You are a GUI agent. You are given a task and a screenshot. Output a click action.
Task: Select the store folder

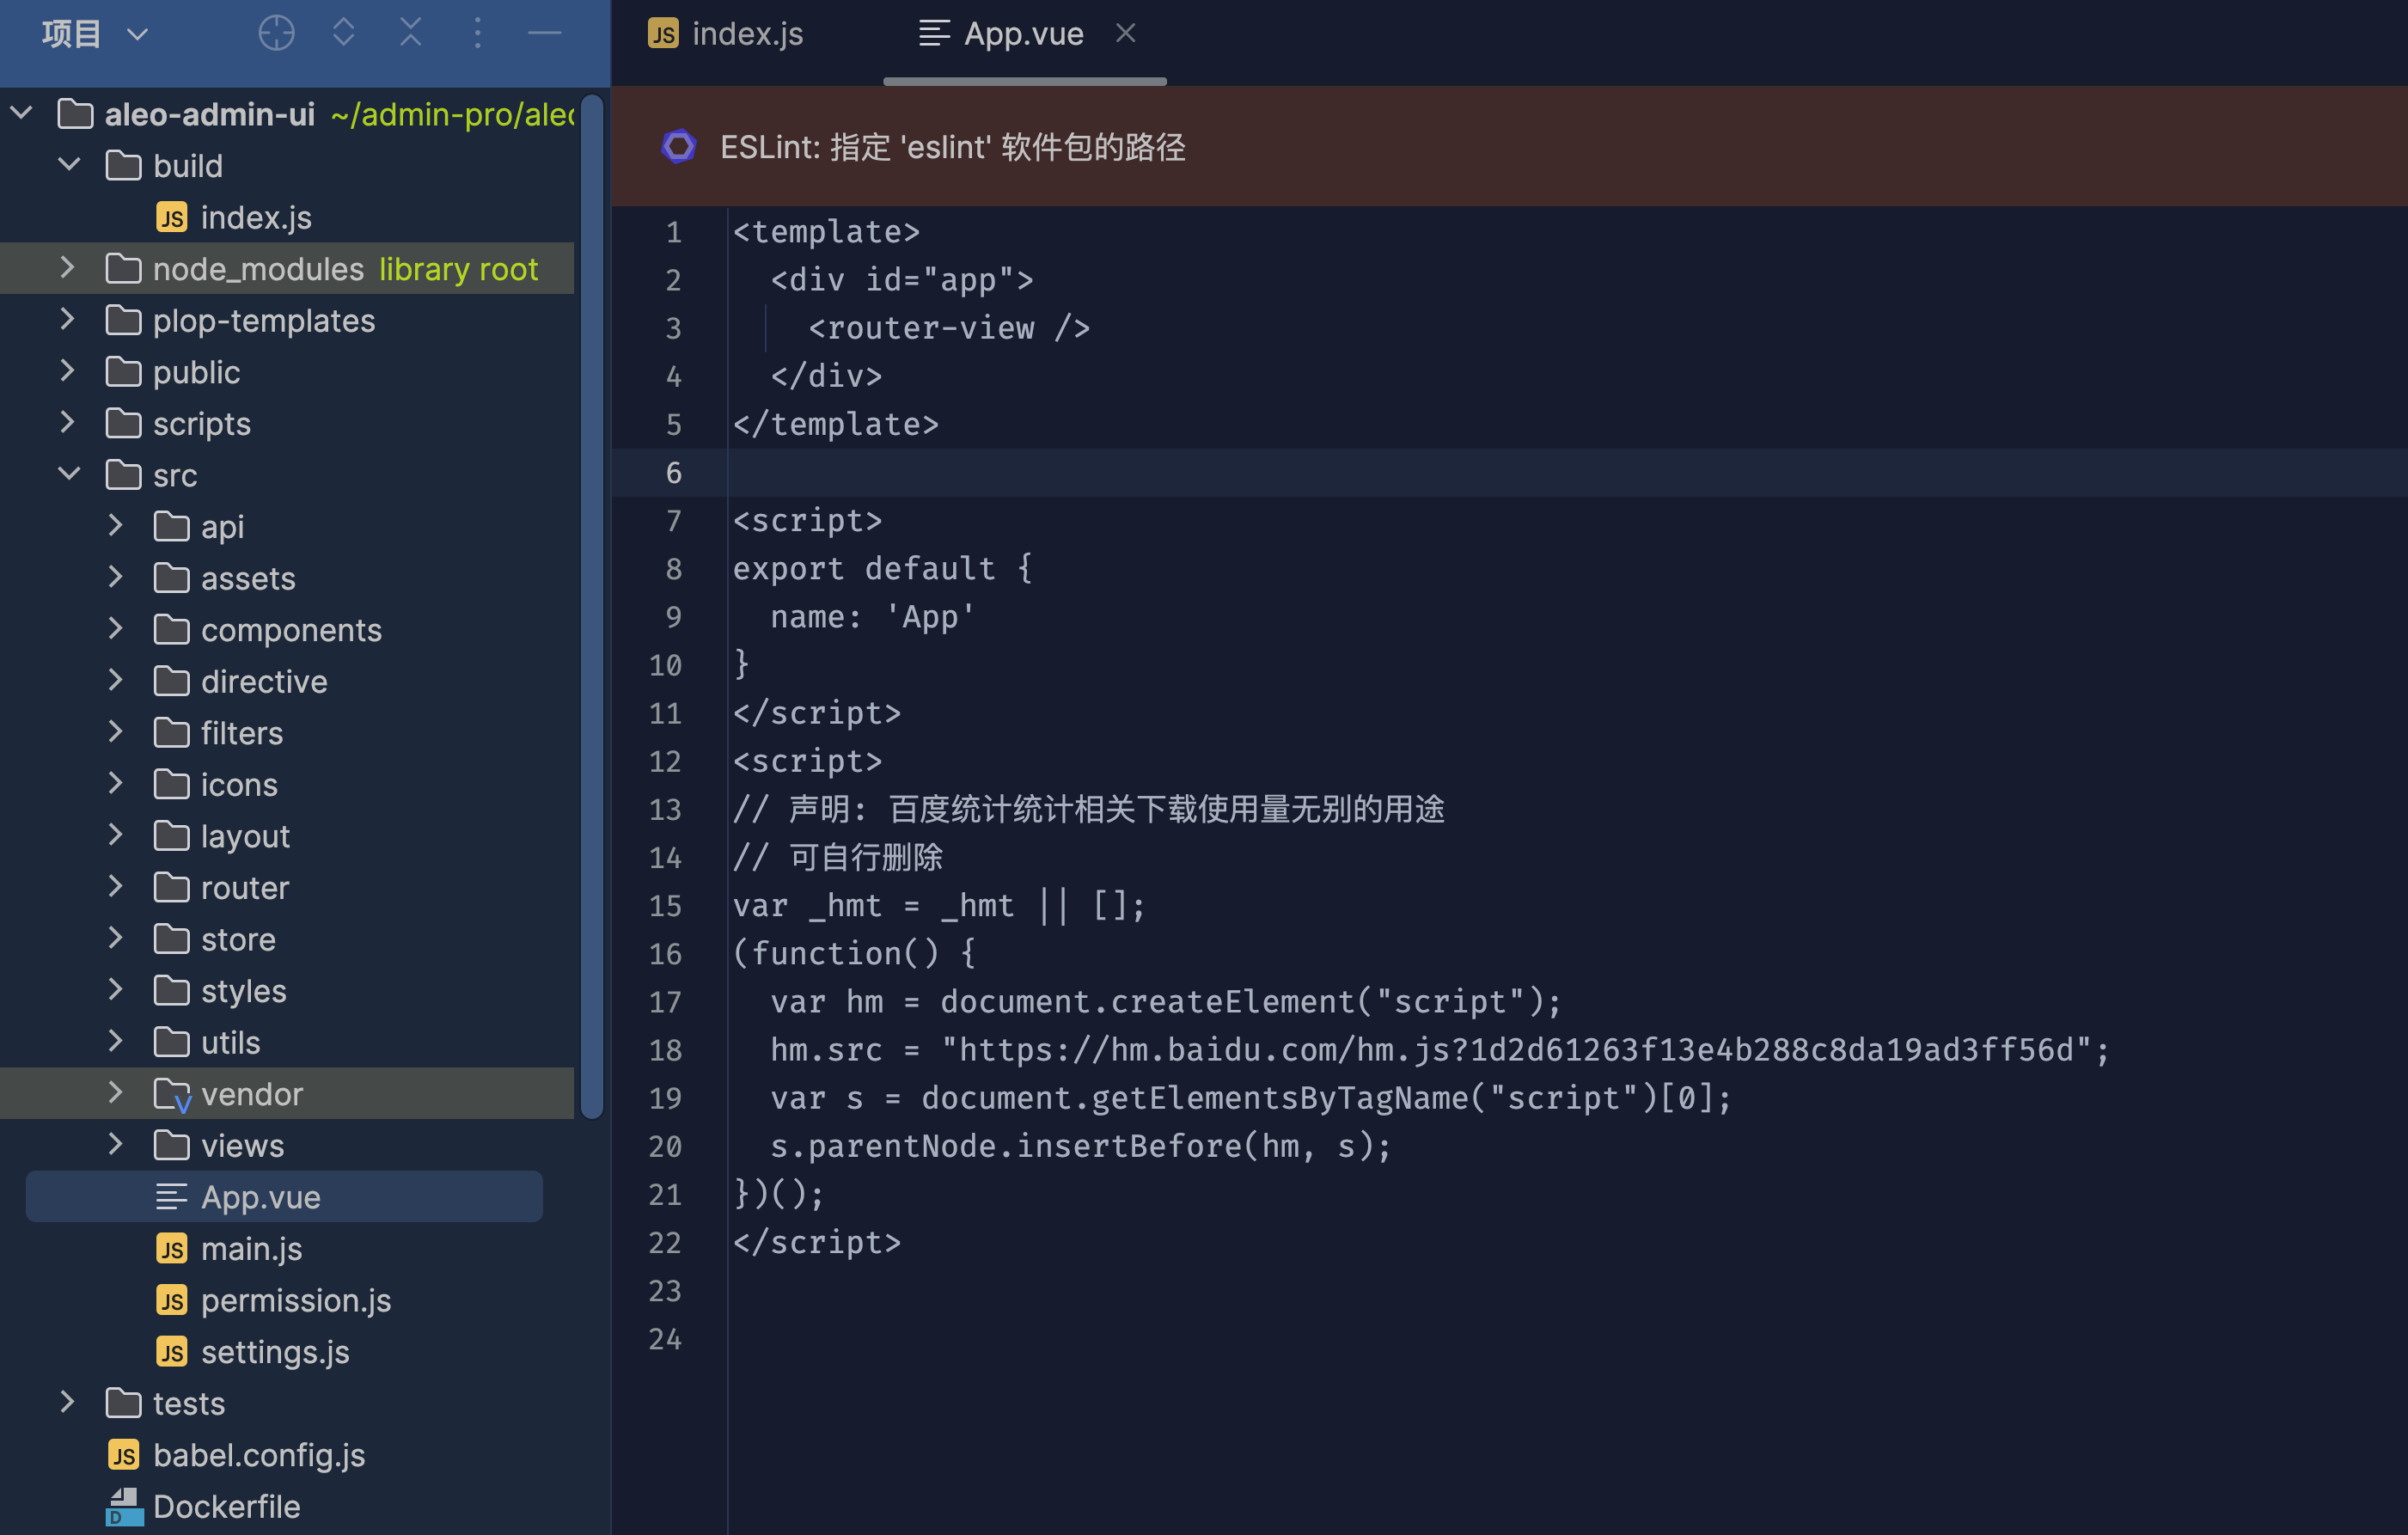click(x=237, y=939)
